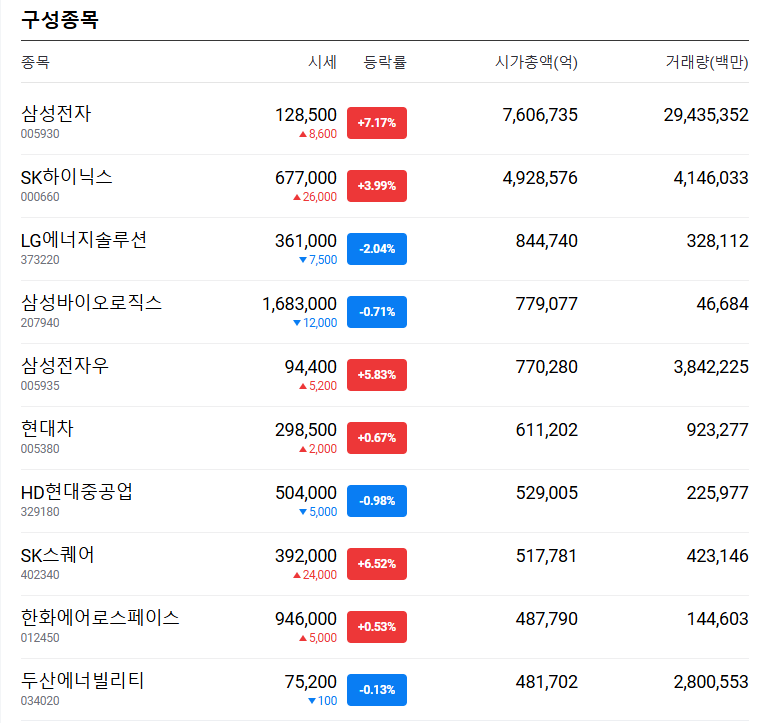
Task: Select the 677,000 price value
Action: (306, 178)
